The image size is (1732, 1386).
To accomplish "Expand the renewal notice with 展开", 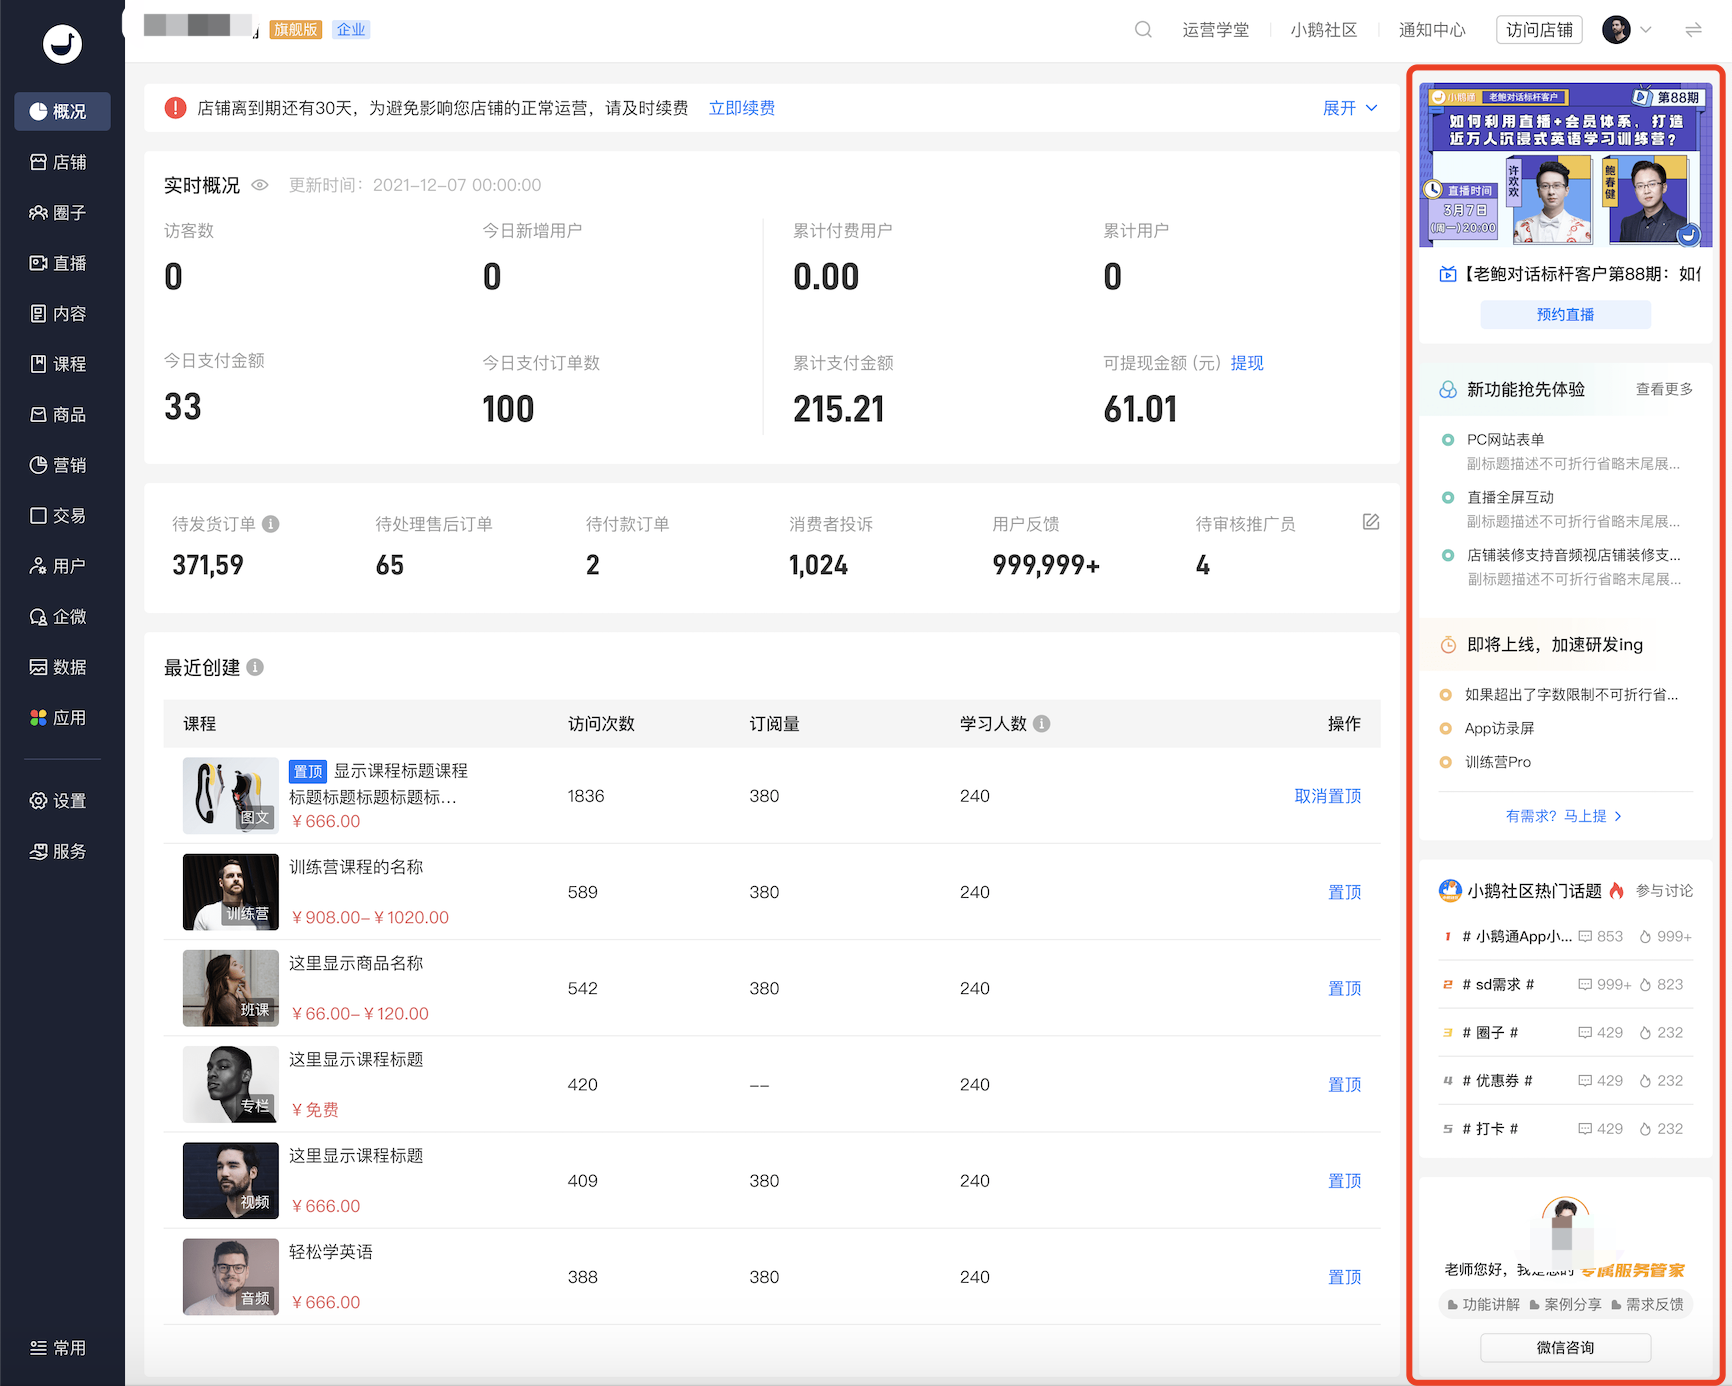I will (1350, 108).
